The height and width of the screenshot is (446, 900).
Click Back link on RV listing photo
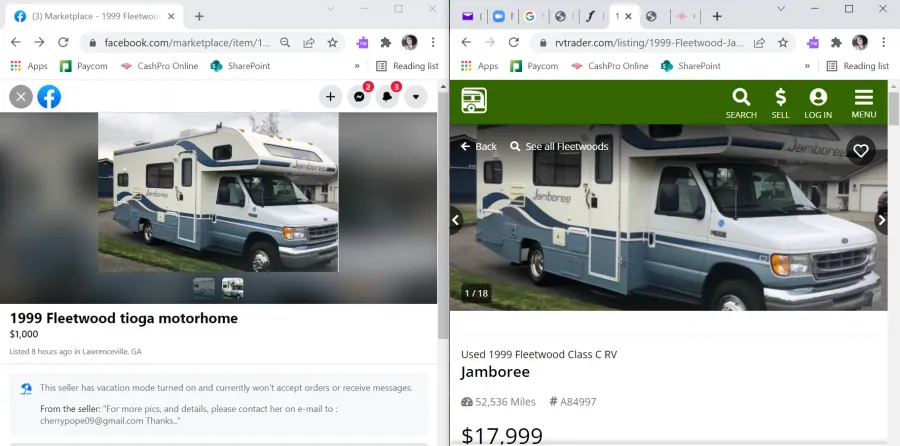click(479, 146)
